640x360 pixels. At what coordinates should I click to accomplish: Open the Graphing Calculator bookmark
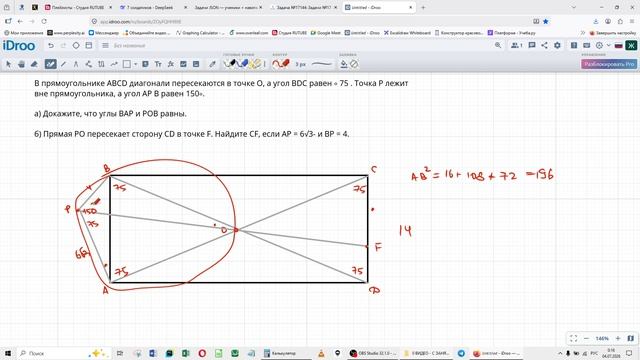tap(200, 33)
